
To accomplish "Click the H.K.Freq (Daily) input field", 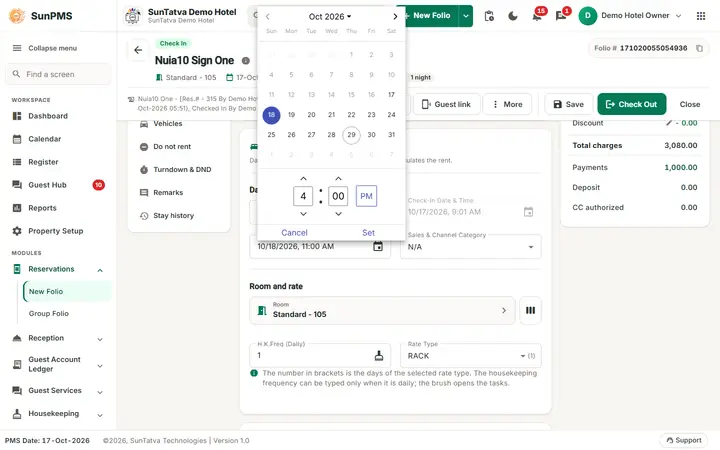I will 320,355.
